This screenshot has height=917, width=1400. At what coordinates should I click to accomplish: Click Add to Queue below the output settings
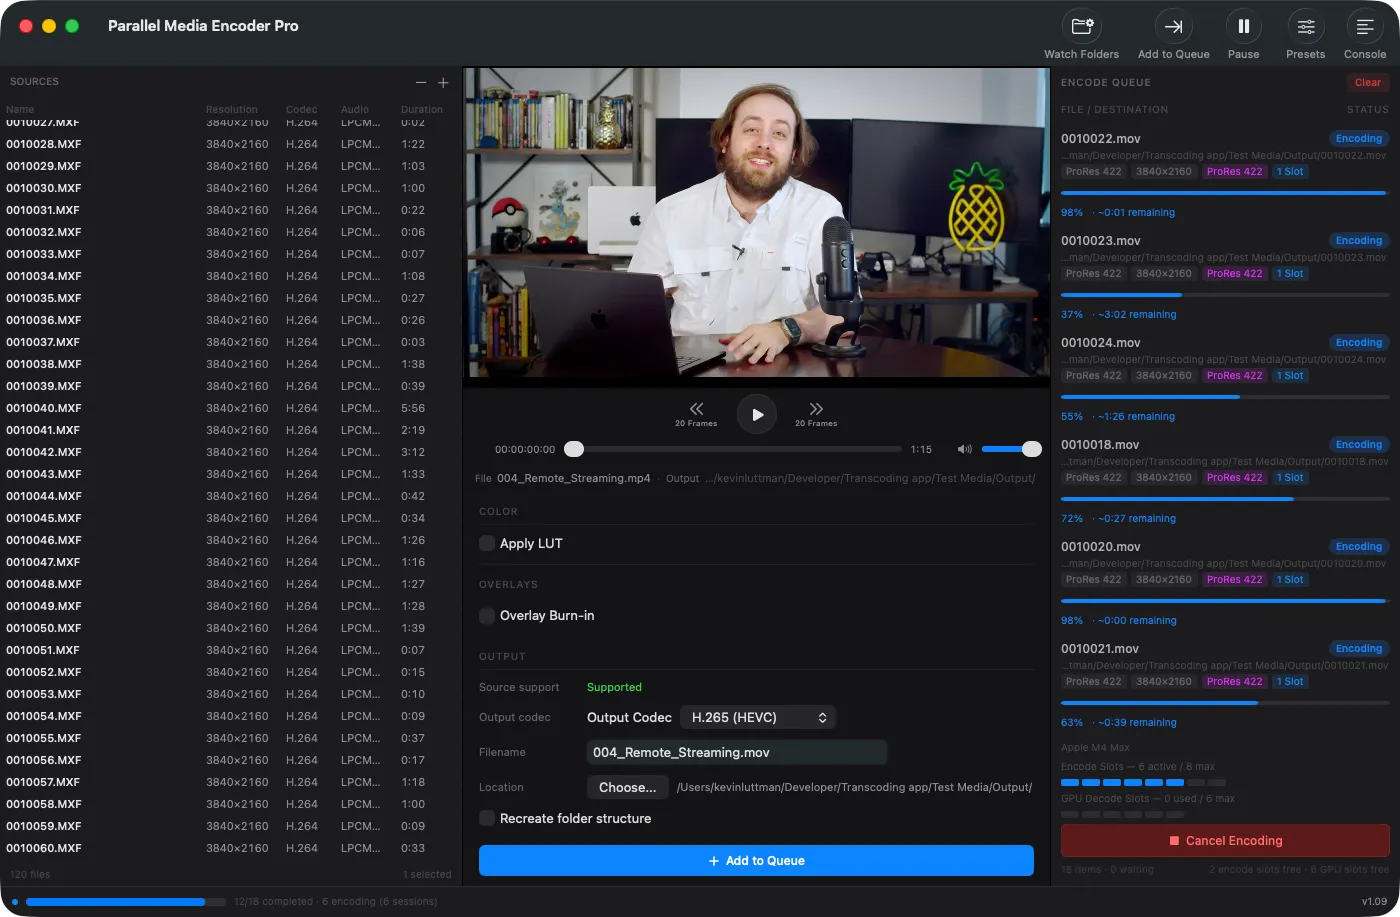757,860
